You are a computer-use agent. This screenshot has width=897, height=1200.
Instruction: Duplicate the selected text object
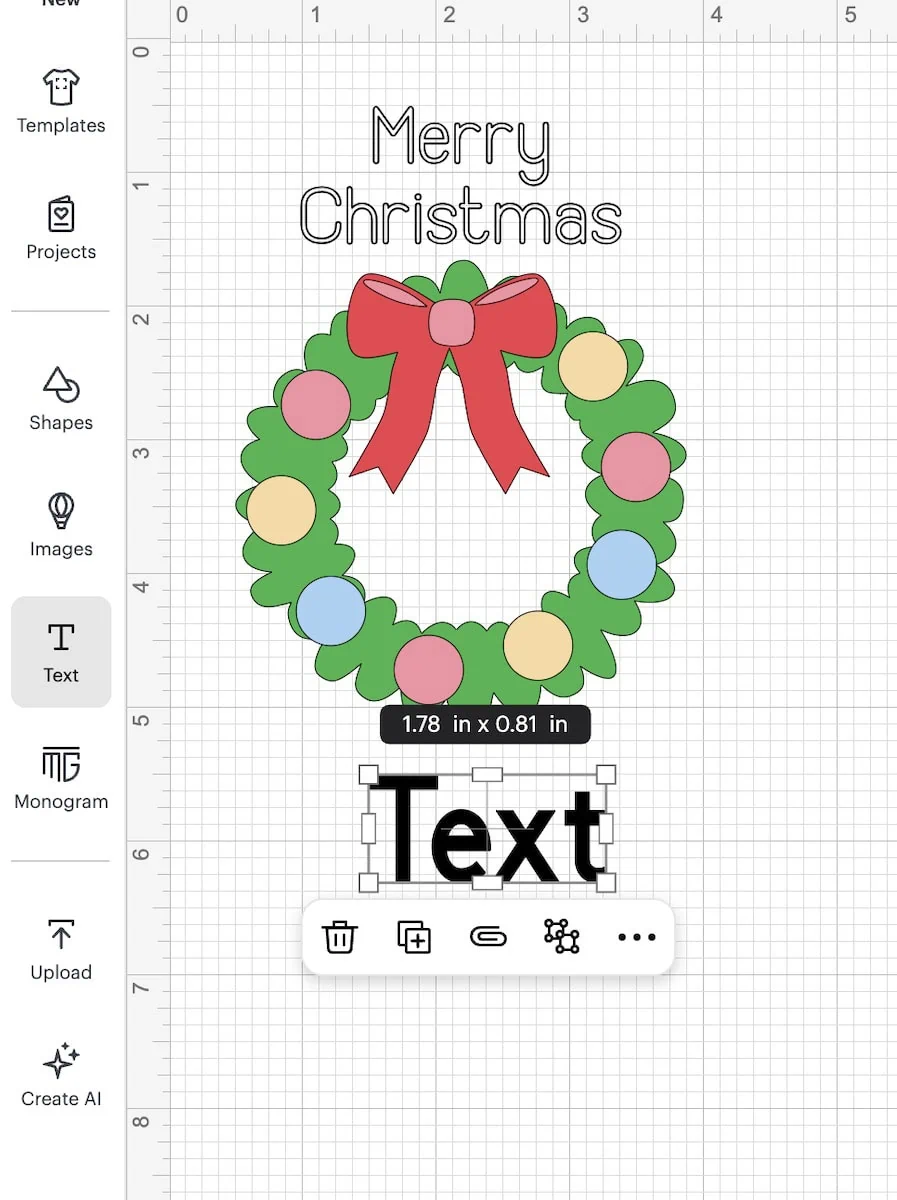point(414,937)
